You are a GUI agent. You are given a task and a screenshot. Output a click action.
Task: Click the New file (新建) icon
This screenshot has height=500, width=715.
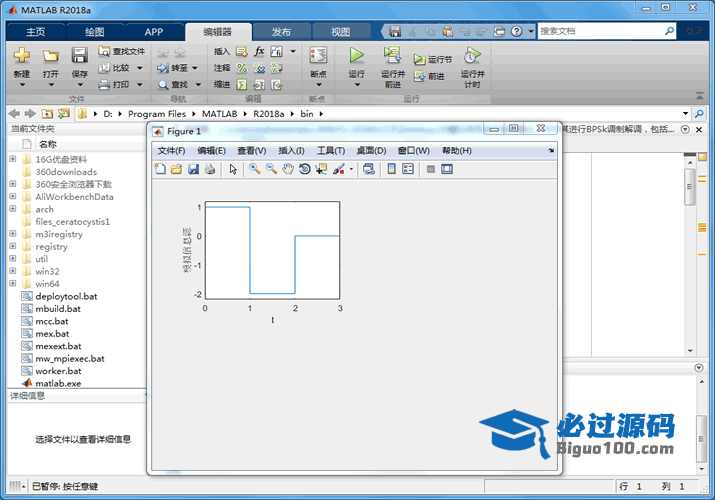(x=21, y=56)
